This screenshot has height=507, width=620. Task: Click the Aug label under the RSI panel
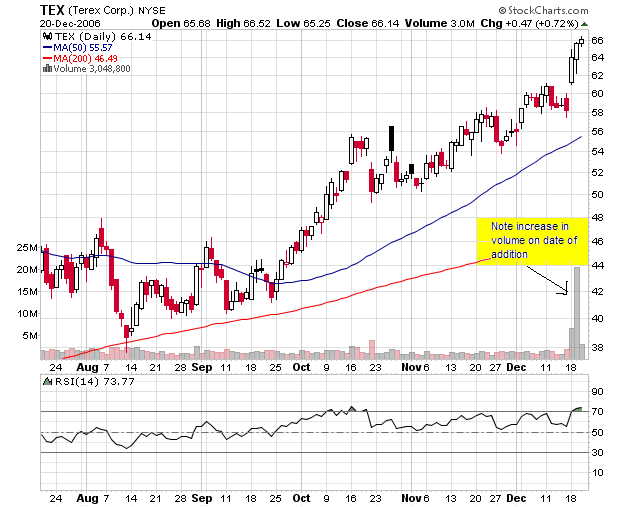(x=87, y=498)
